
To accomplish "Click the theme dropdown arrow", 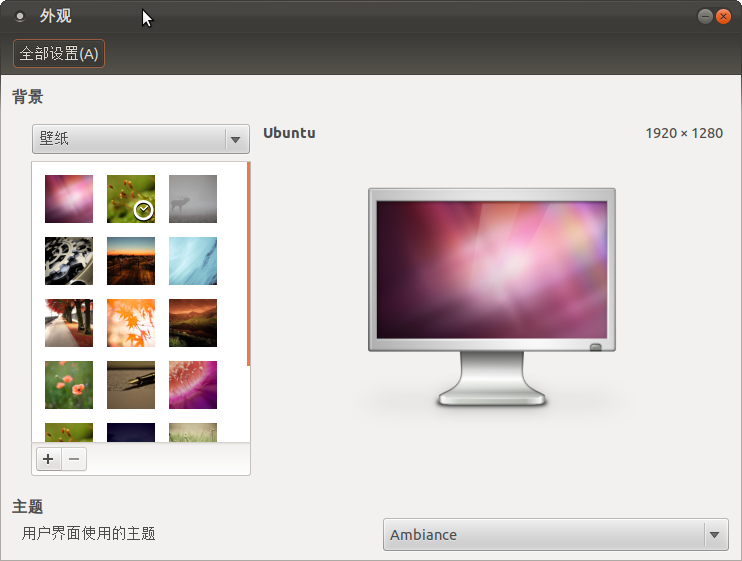I will coord(715,535).
